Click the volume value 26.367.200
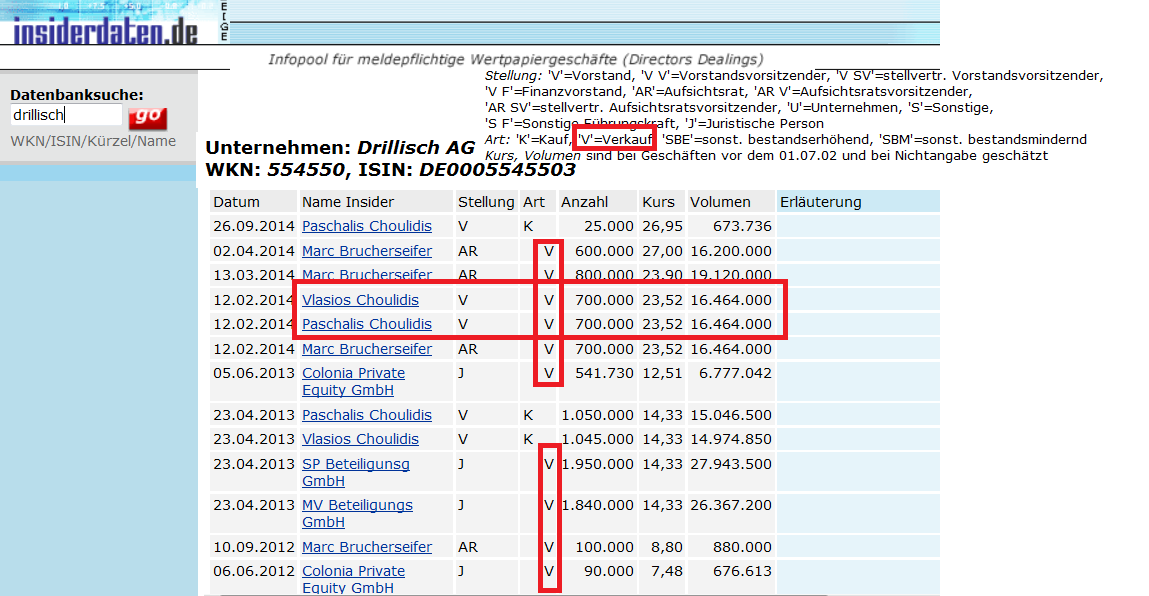 click(x=731, y=505)
